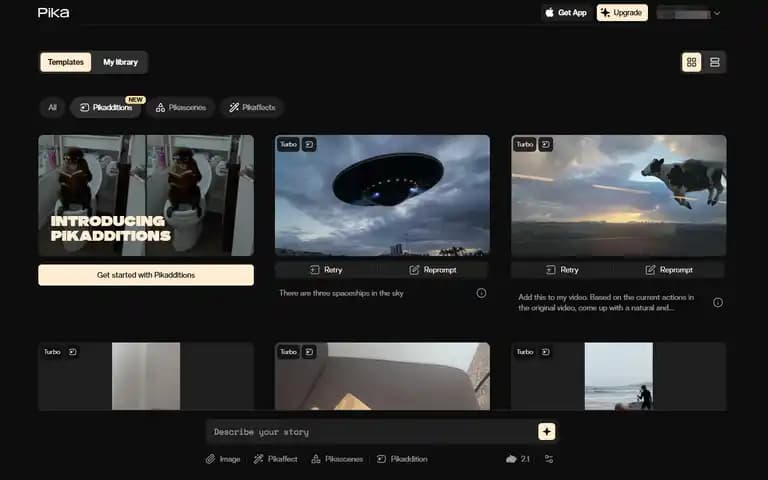The height and width of the screenshot is (480, 768).
Task: Click Retry under the flying cow video
Action: pos(562,270)
